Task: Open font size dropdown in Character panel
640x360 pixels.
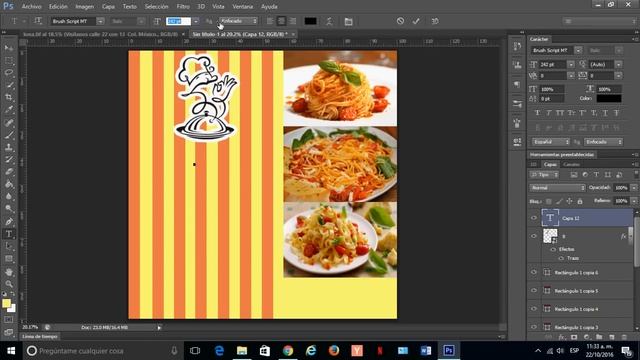Action: 571,64
